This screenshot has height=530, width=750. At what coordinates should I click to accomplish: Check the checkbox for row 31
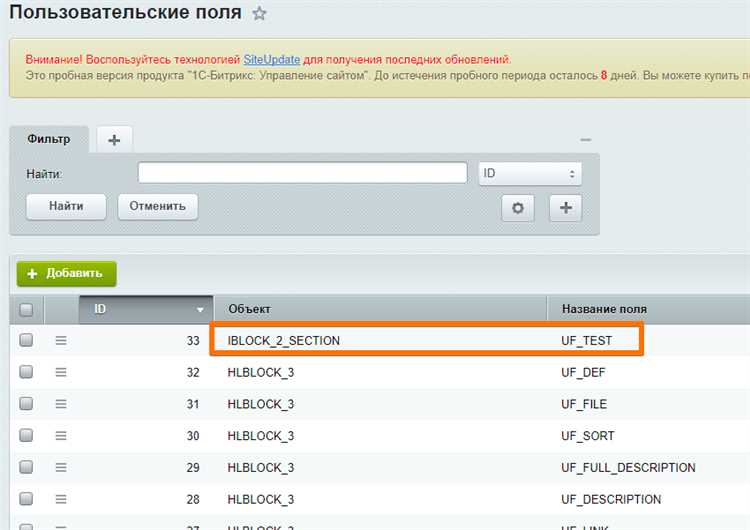[x=26, y=404]
